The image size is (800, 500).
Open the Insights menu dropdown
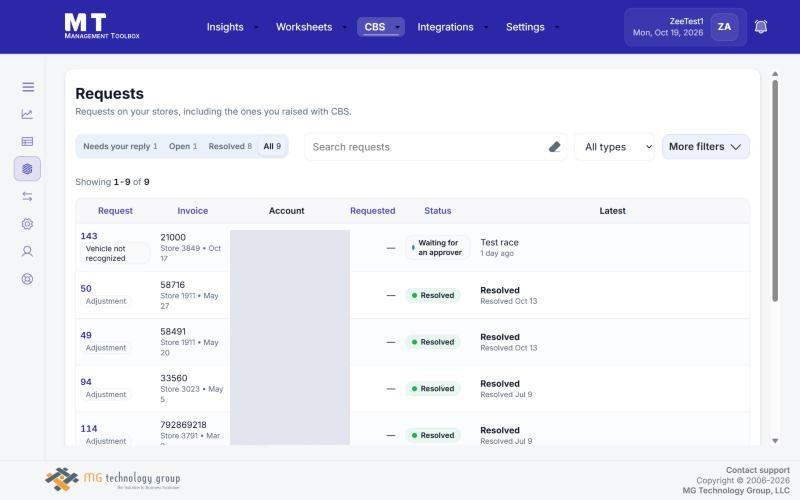pyautogui.click(x=232, y=27)
